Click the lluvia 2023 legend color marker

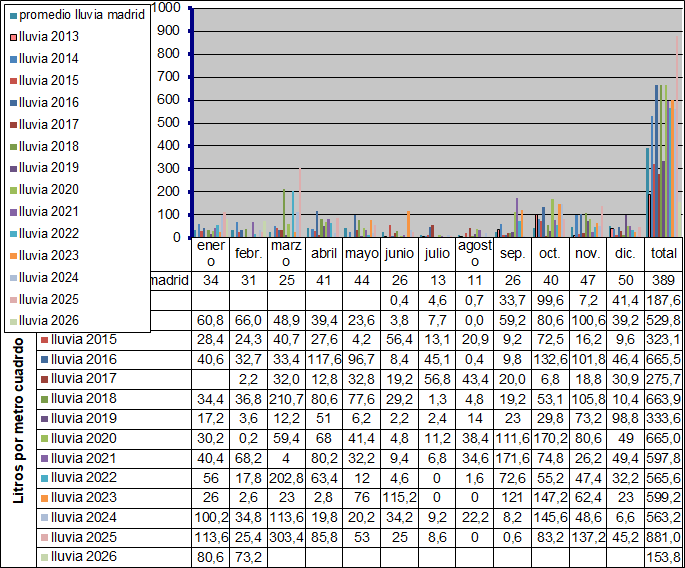(x=12, y=256)
